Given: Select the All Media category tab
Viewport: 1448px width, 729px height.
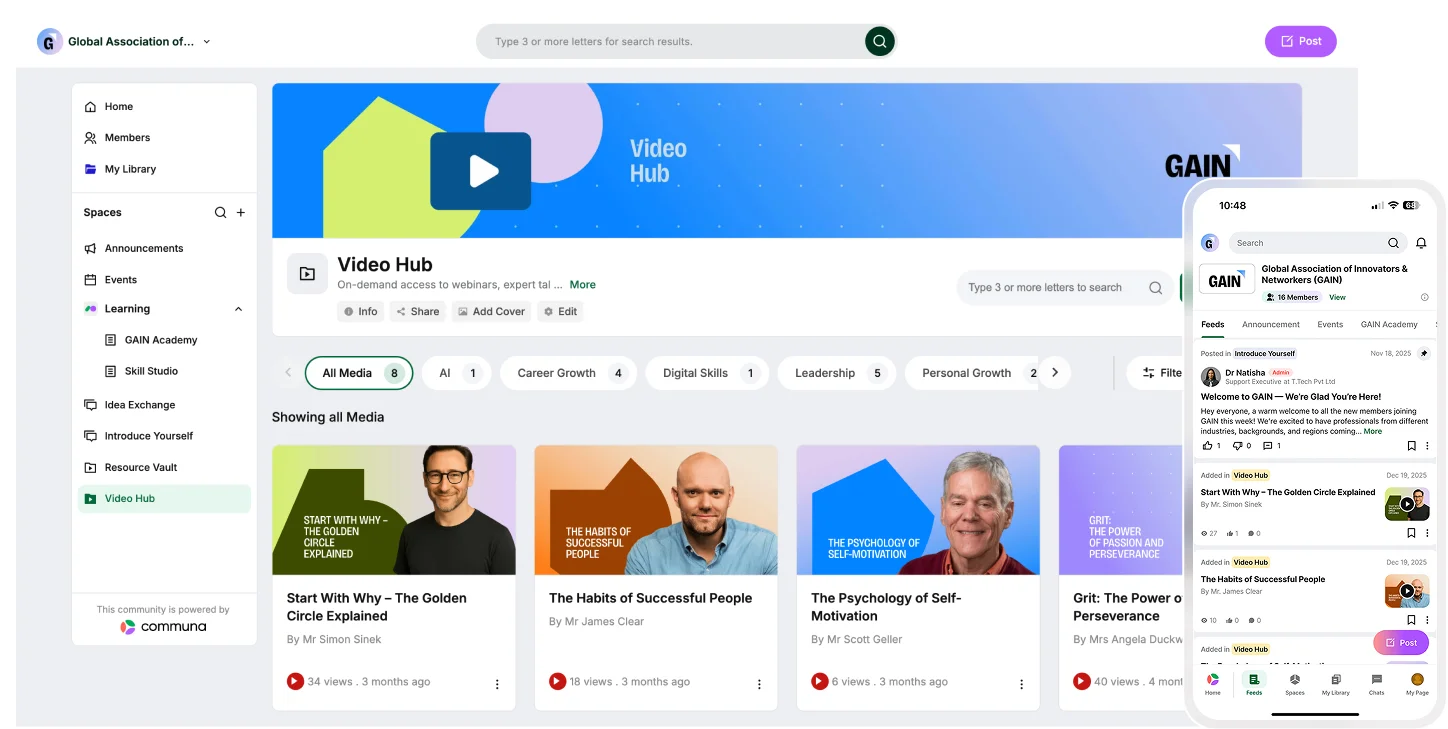Looking at the screenshot, I should pyautogui.click(x=359, y=373).
